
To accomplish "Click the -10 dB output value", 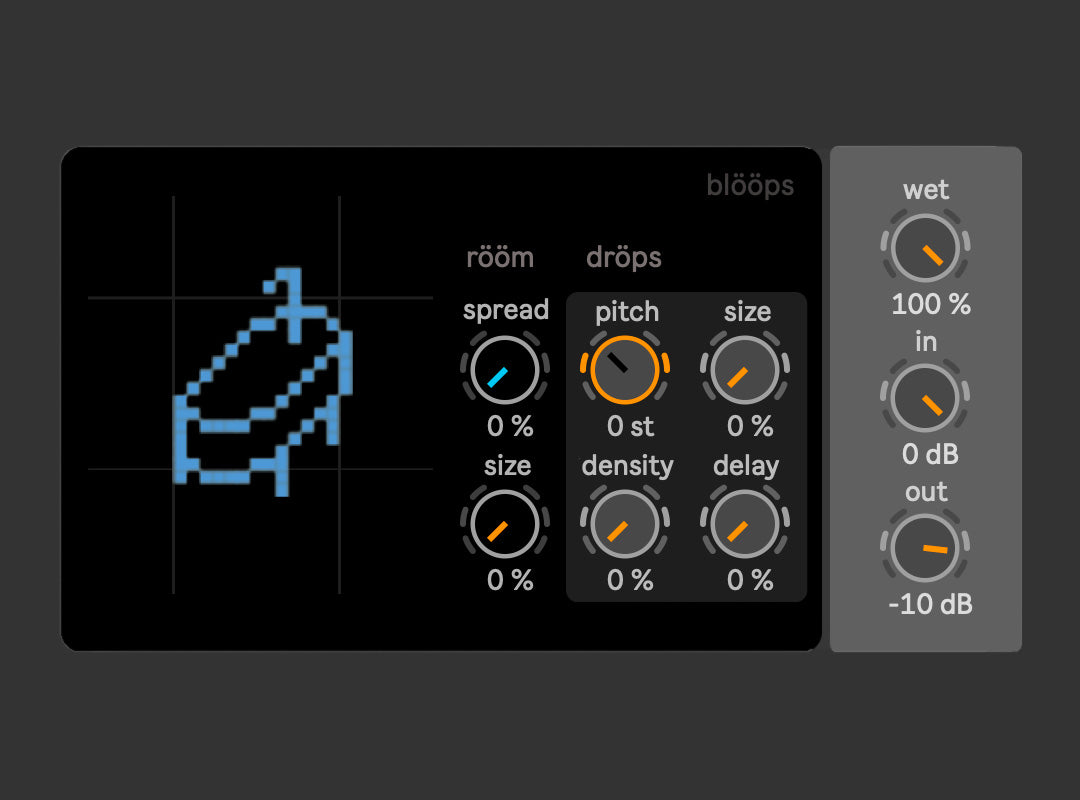I will click(931, 604).
